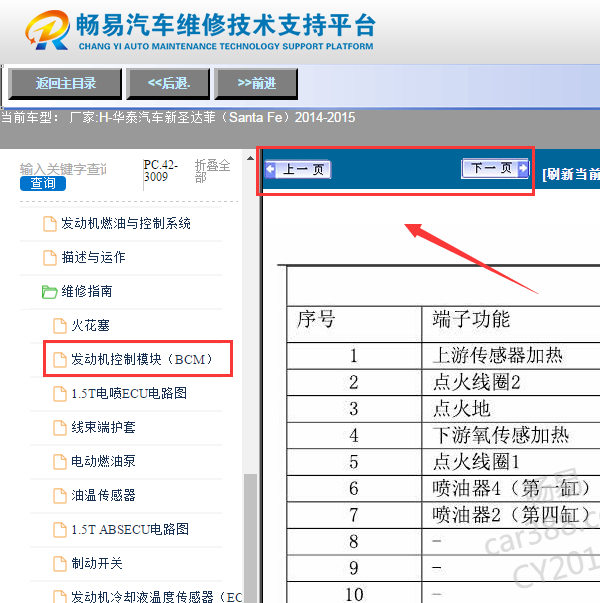Open the 上一页 previous page button

click(x=298, y=170)
